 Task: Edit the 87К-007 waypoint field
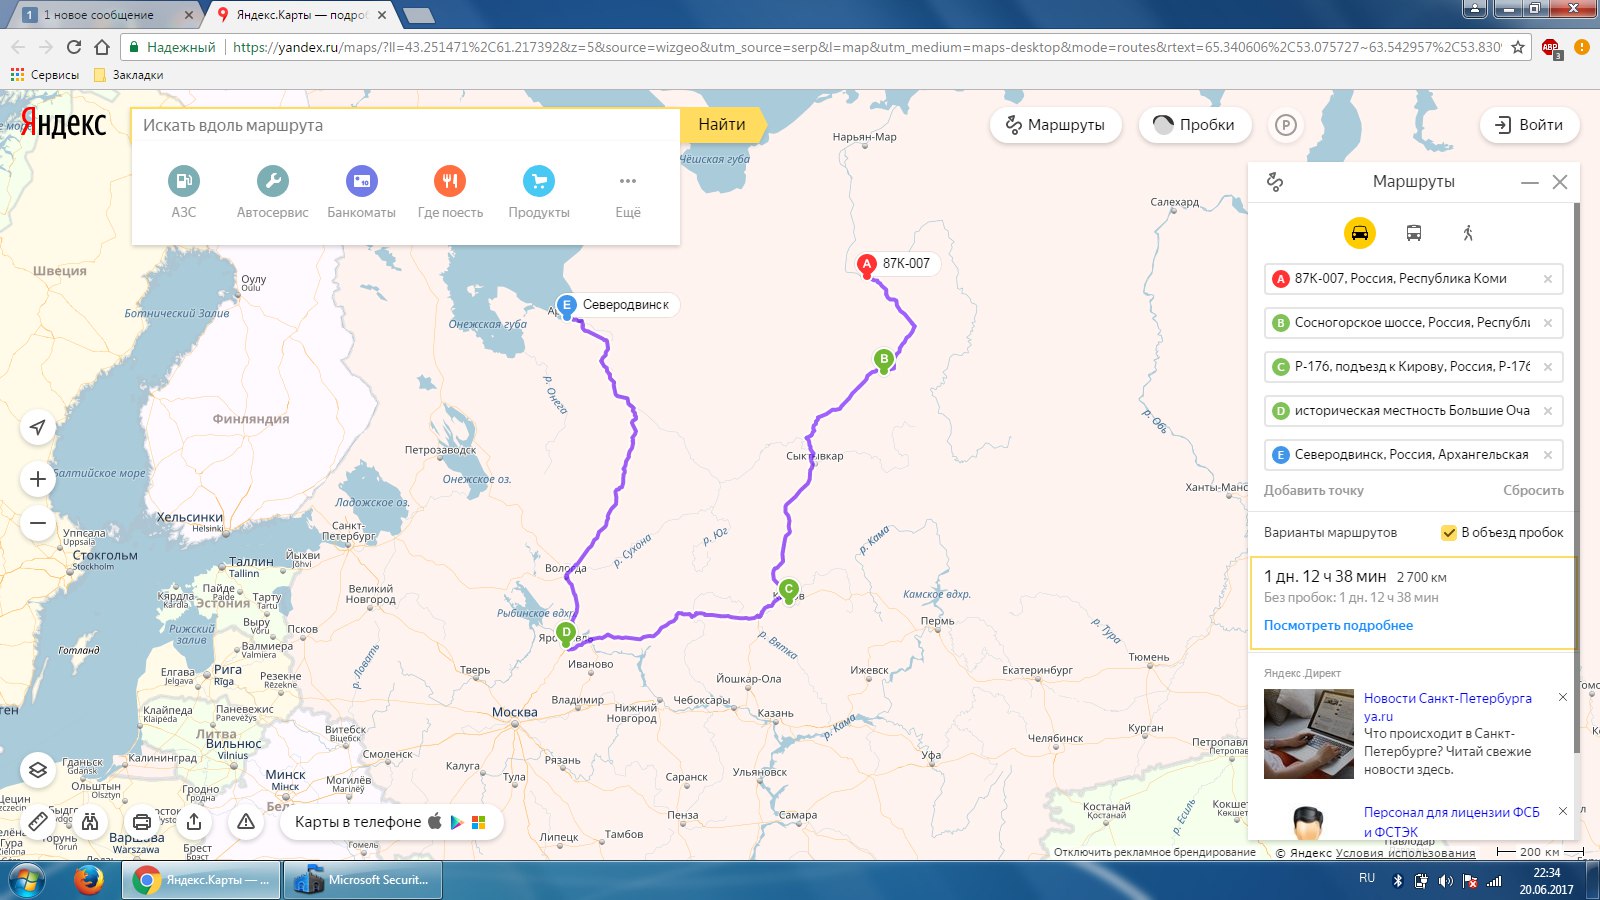click(1413, 279)
